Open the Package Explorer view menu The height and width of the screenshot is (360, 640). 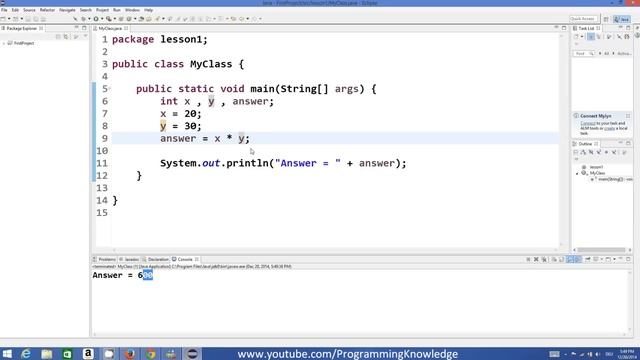point(85,37)
